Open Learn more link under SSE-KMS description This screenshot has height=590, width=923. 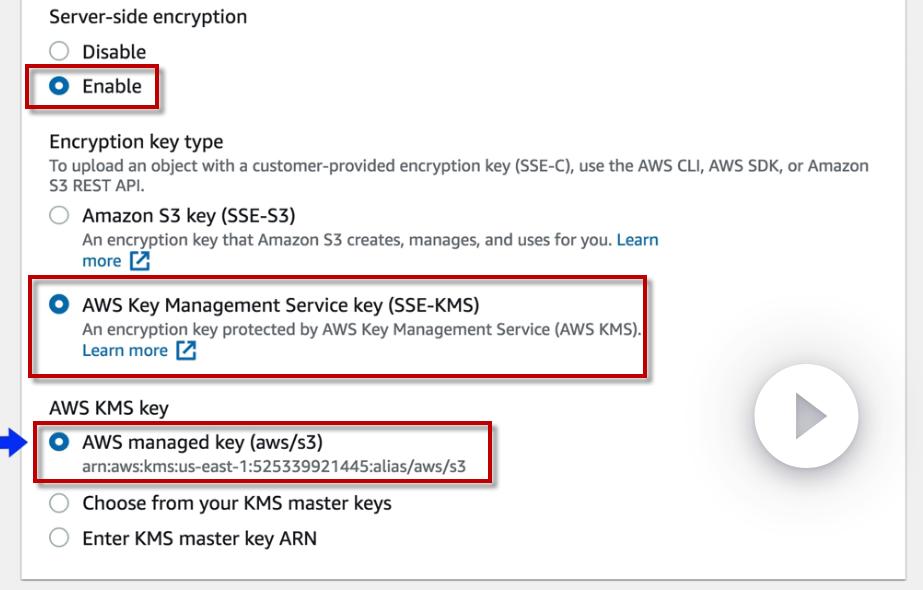click(x=125, y=351)
